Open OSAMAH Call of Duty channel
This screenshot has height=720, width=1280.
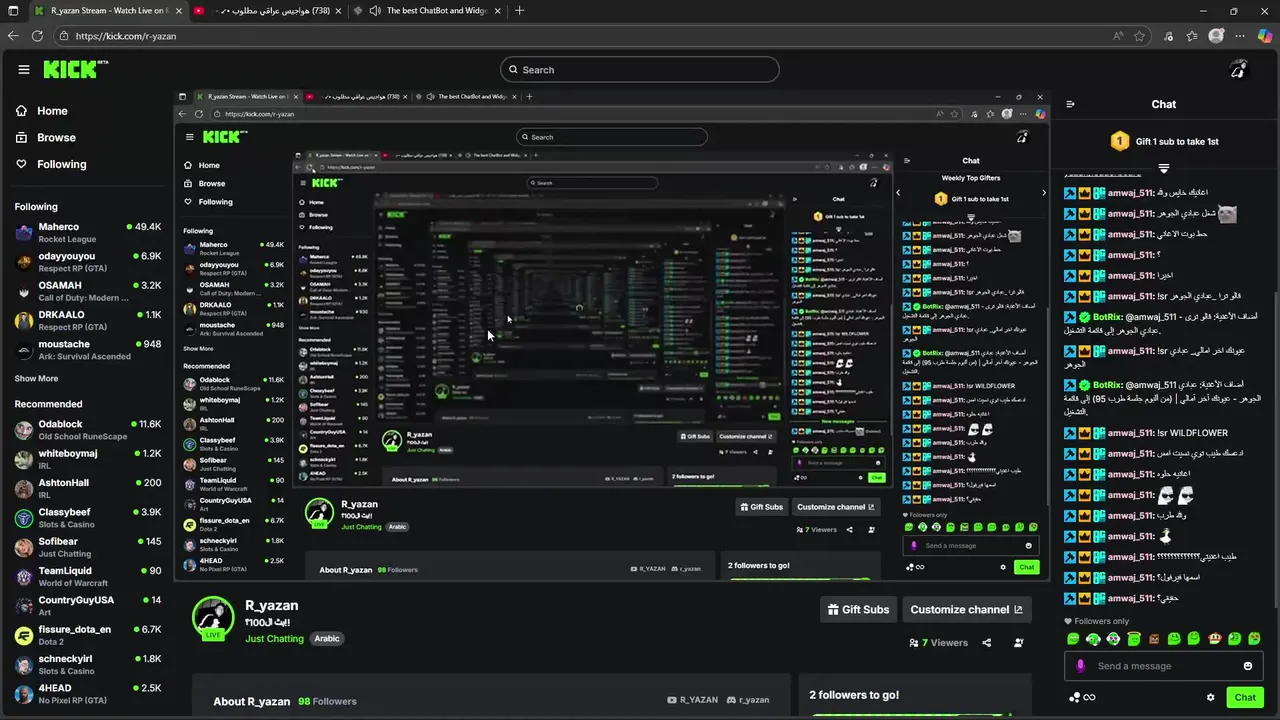point(88,291)
